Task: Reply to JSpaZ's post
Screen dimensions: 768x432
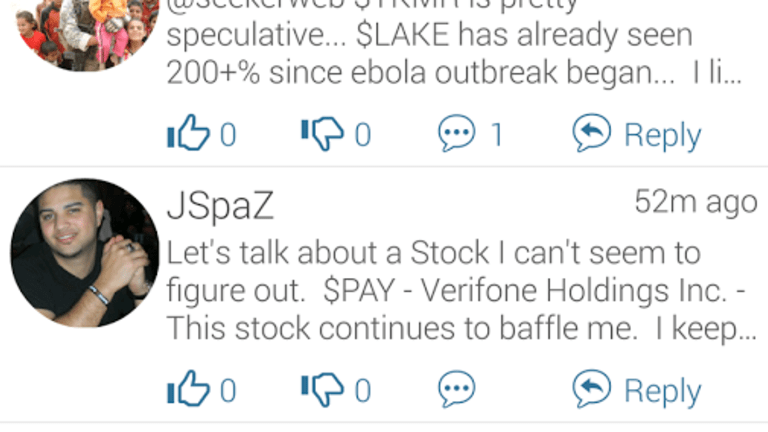Action: click(x=637, y=390)
